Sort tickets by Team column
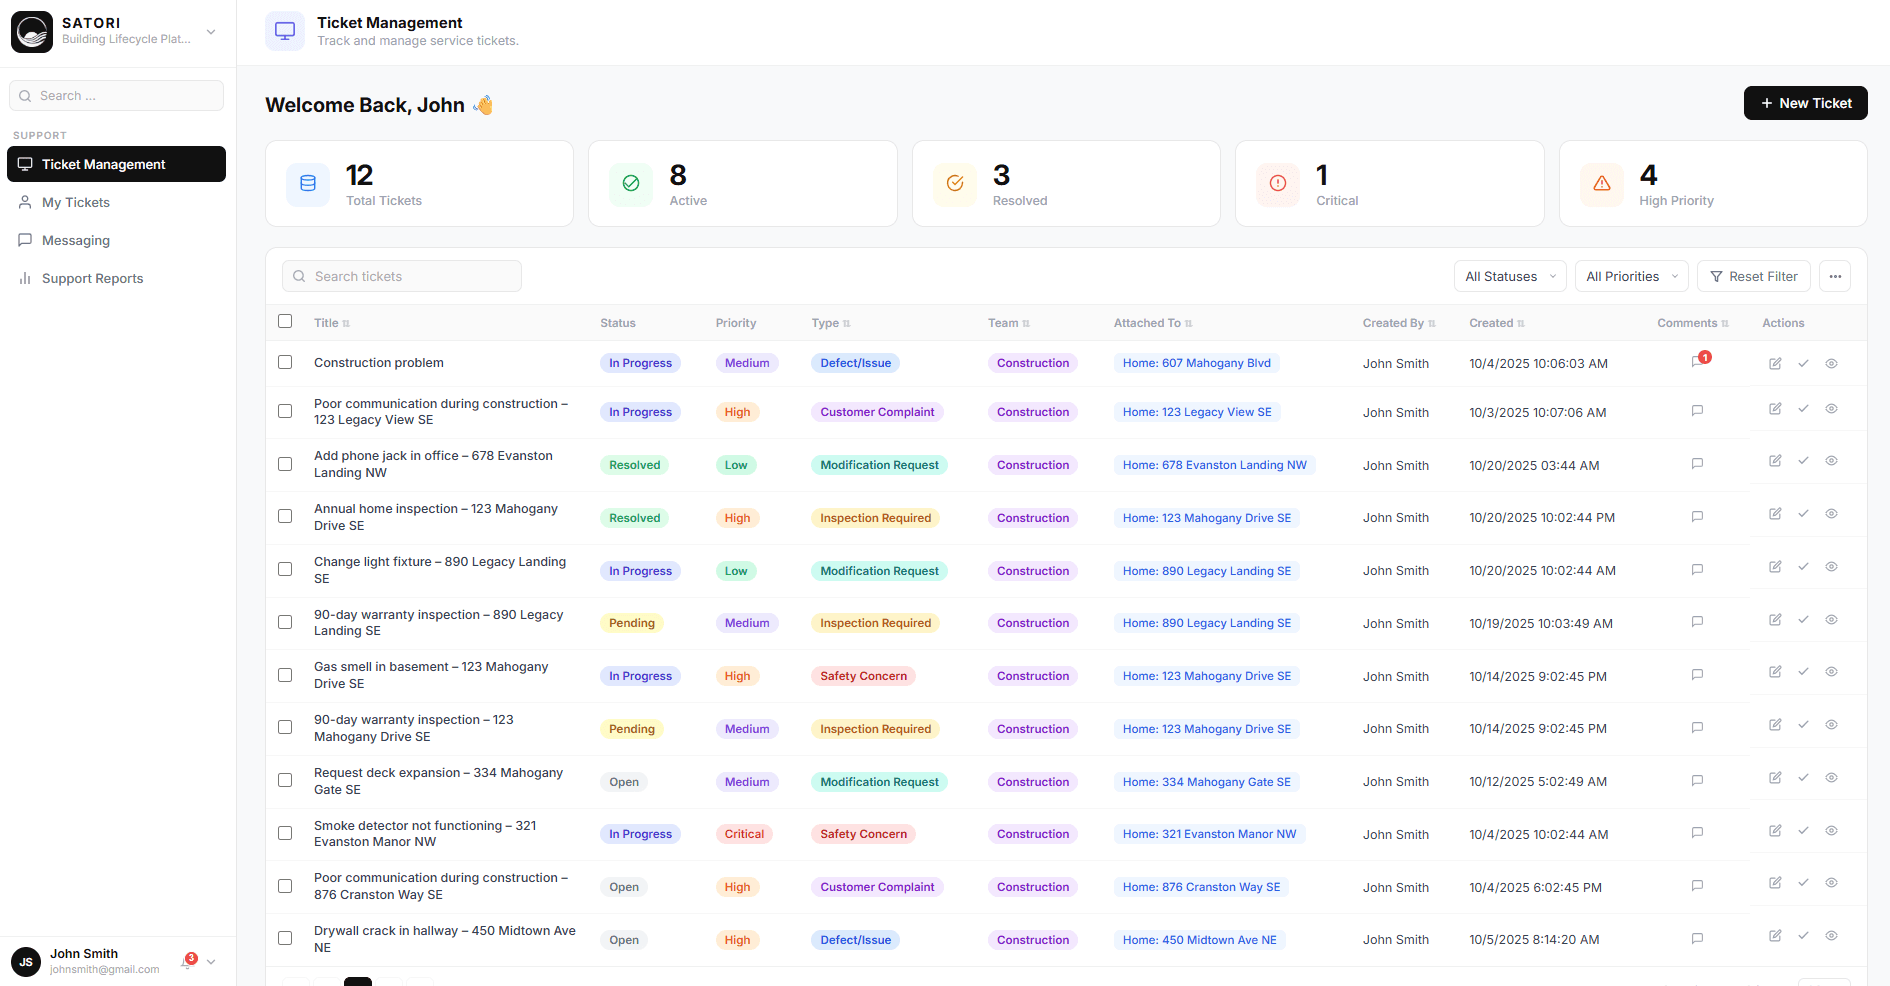1890x986 pixels. [x=1009, y=323]
